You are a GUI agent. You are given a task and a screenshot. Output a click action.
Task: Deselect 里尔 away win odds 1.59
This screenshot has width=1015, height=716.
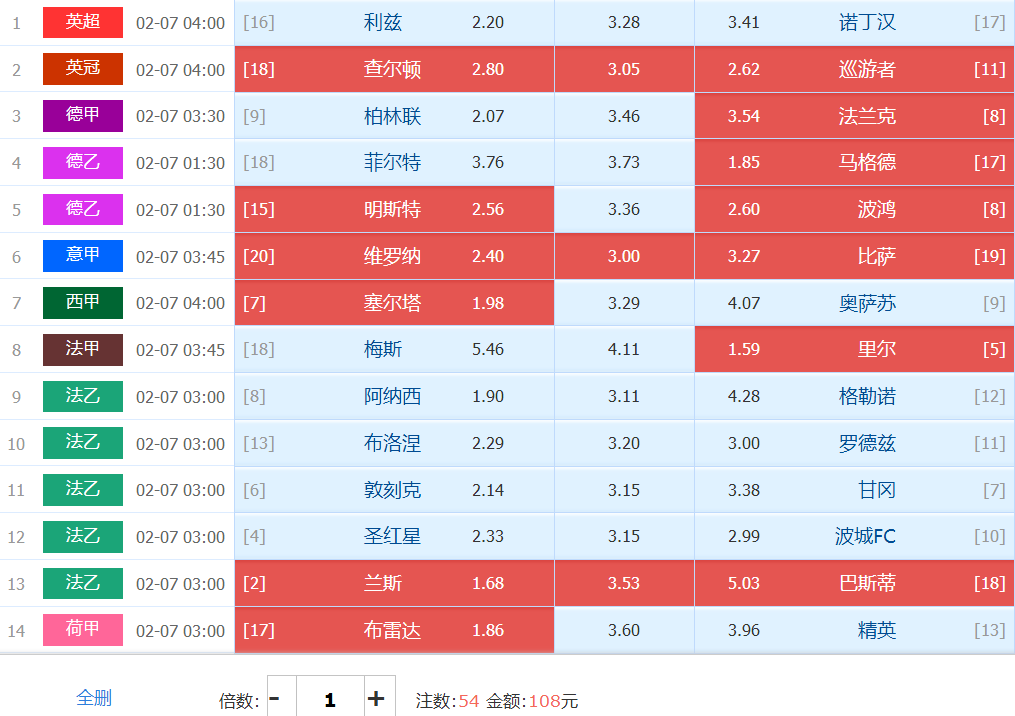pos(854,350)
